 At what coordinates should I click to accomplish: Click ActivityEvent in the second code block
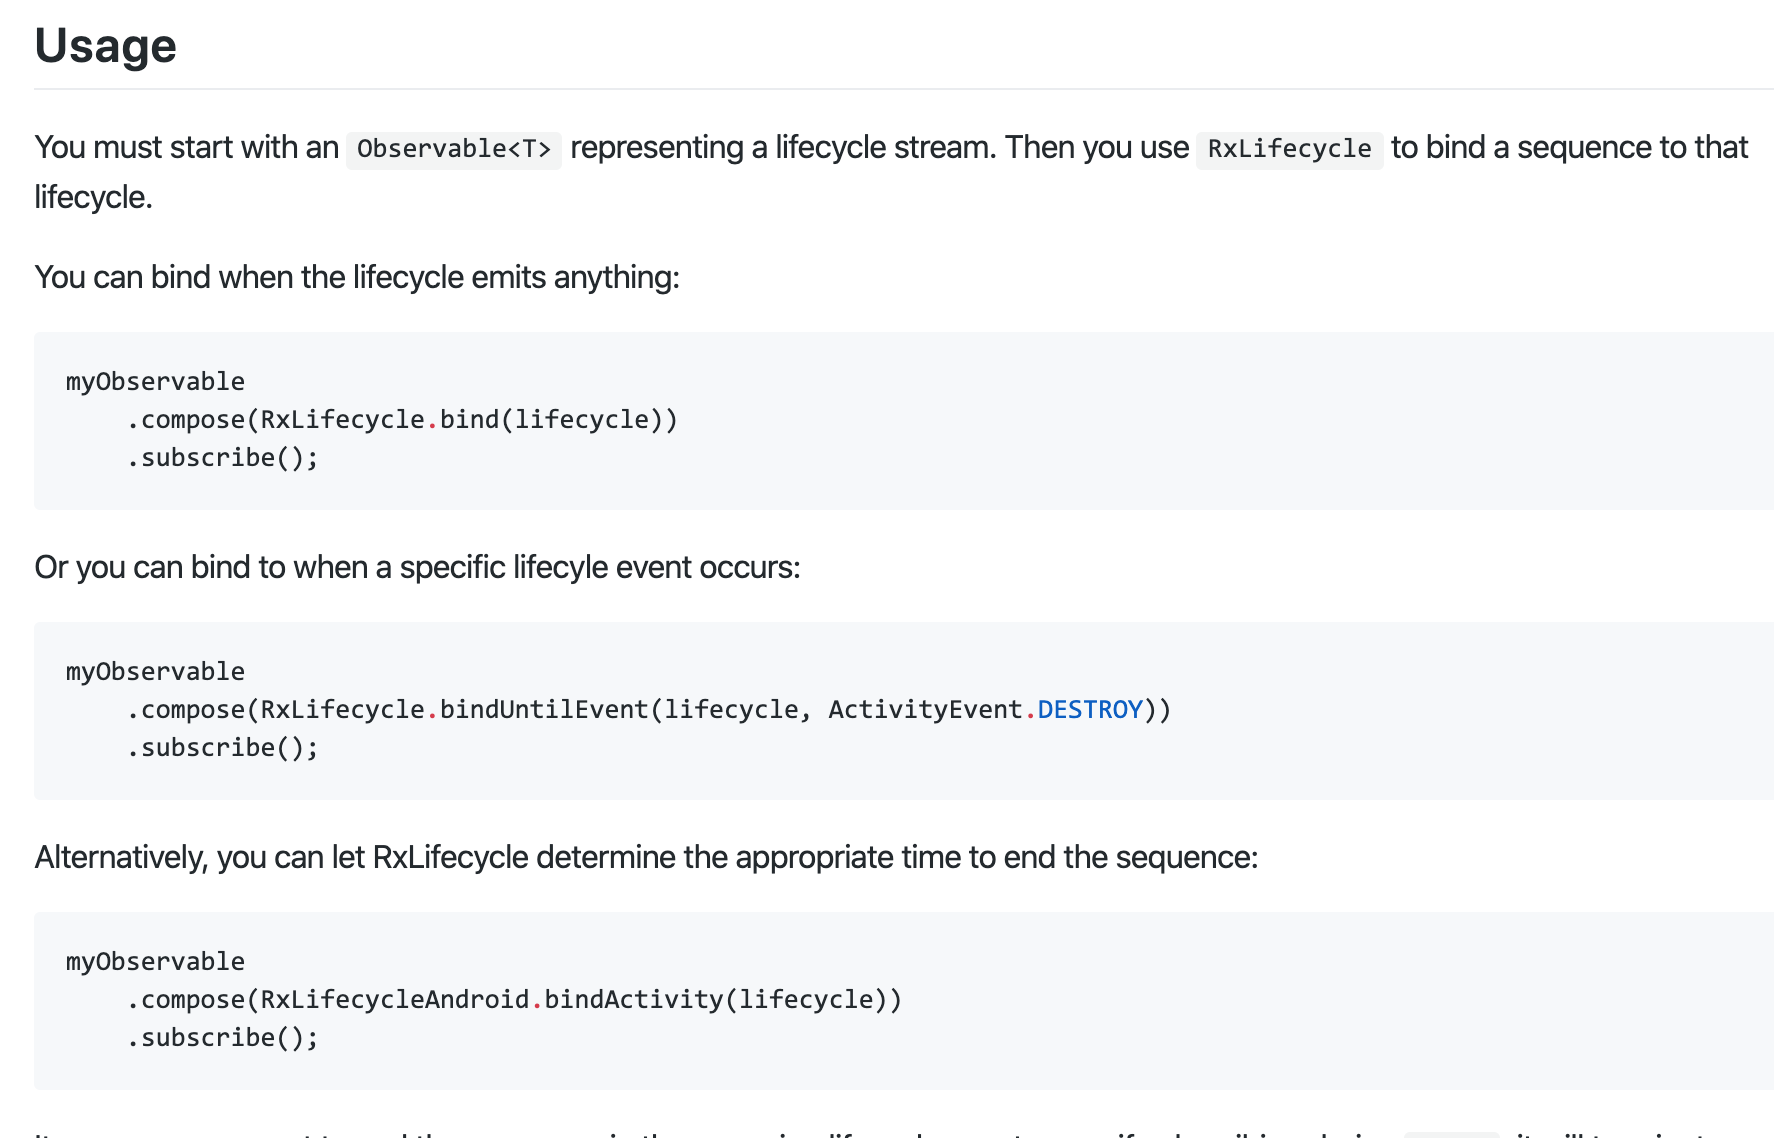tap(925, 710)
